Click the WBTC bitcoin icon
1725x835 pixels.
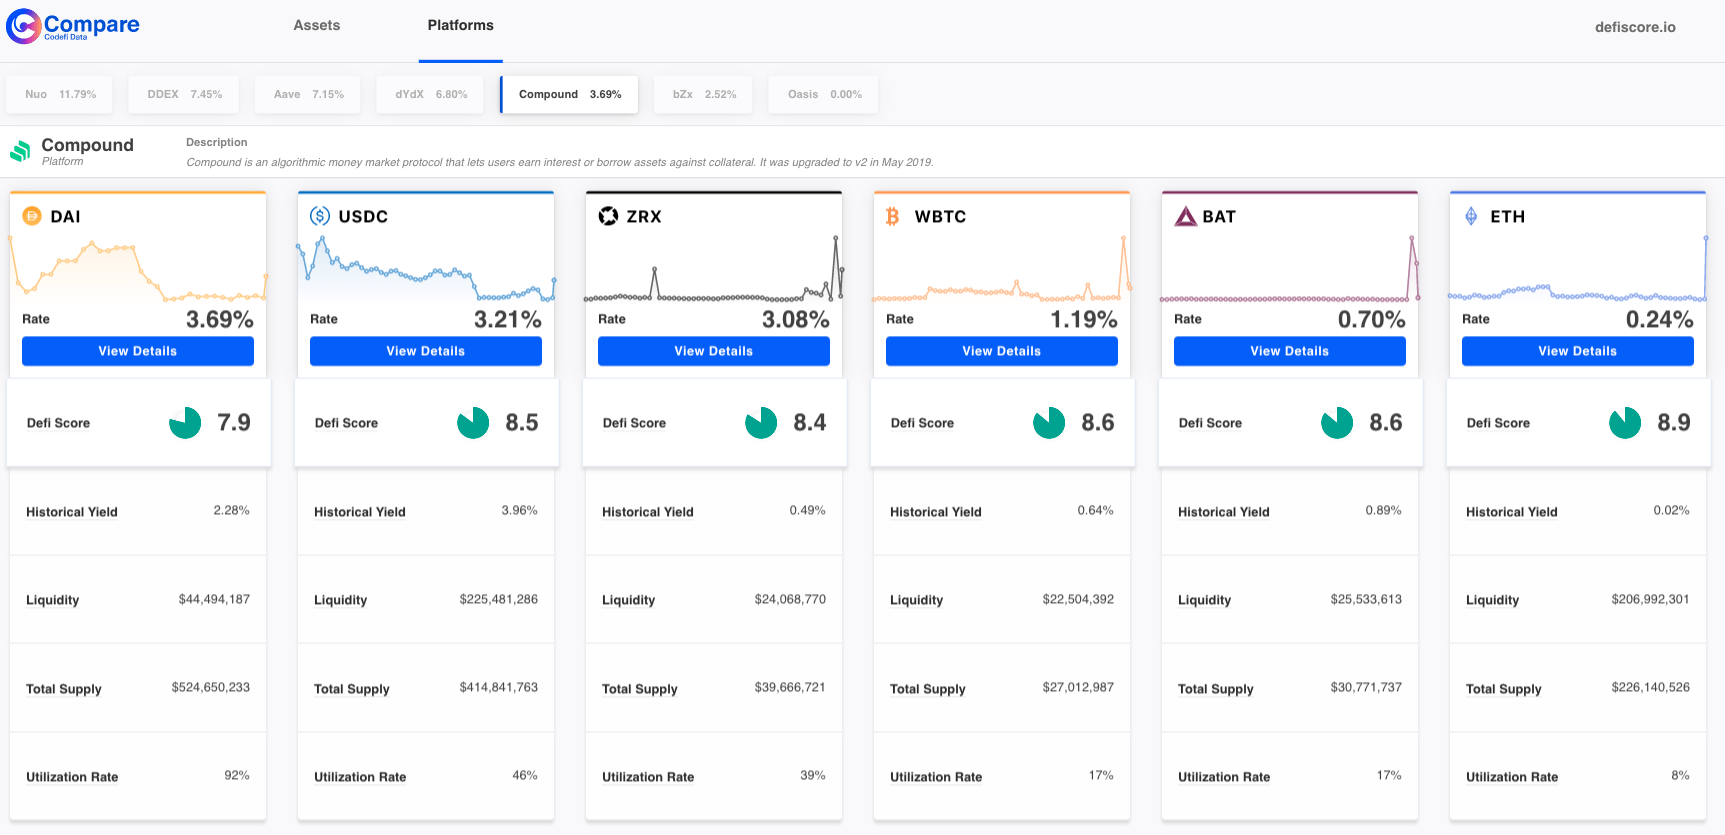[x=893, y=216]
